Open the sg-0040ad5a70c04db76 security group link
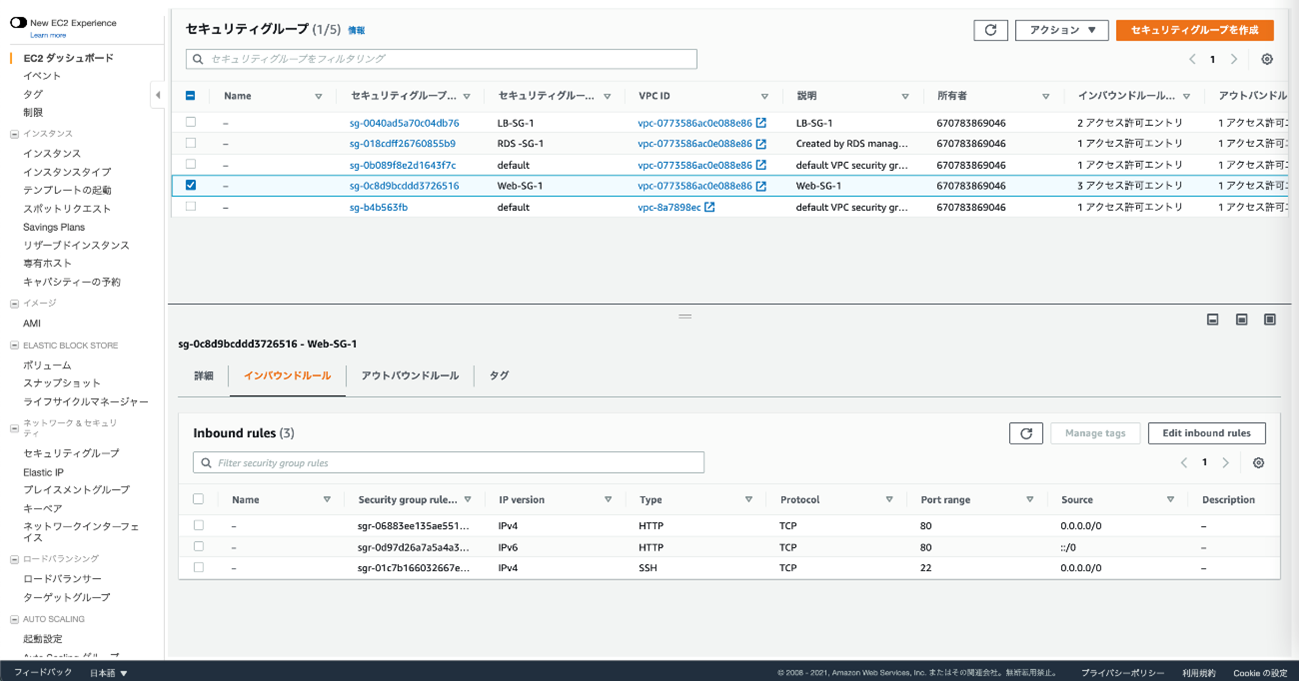This screenshot has height=681, width=1299. pos(404,123)
